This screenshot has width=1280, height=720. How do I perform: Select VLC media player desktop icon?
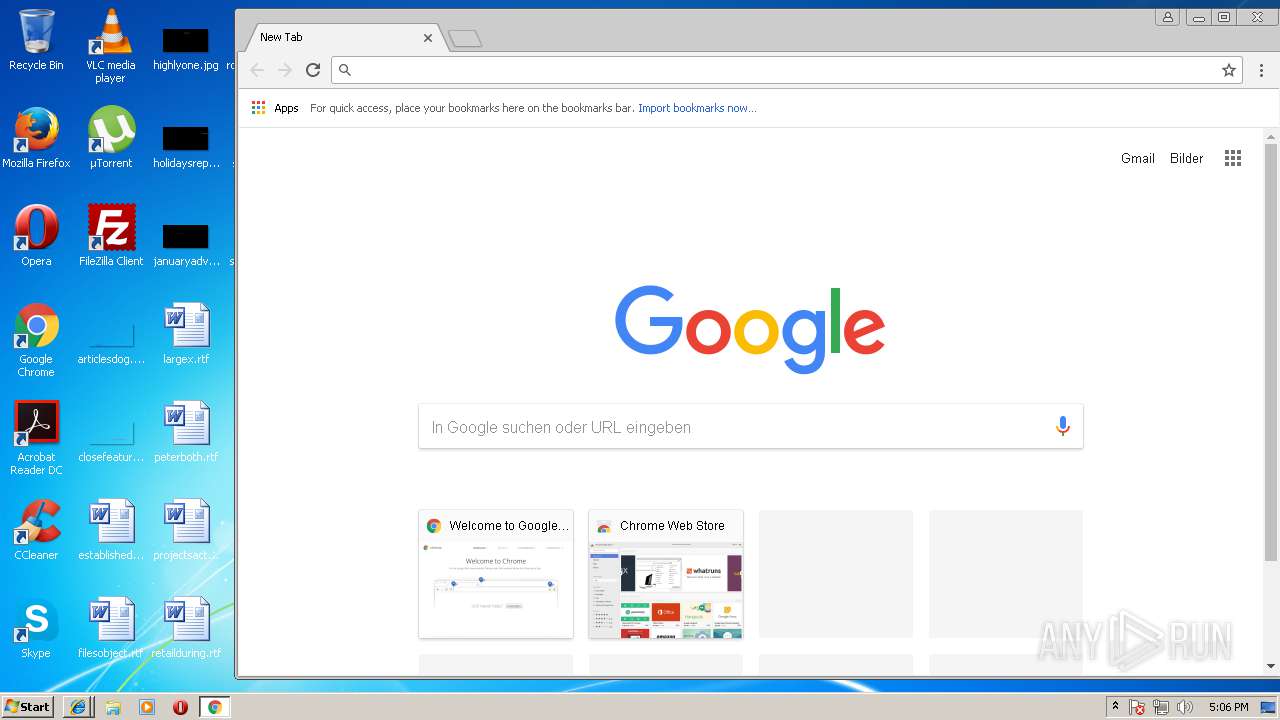[x=110, y=46]
